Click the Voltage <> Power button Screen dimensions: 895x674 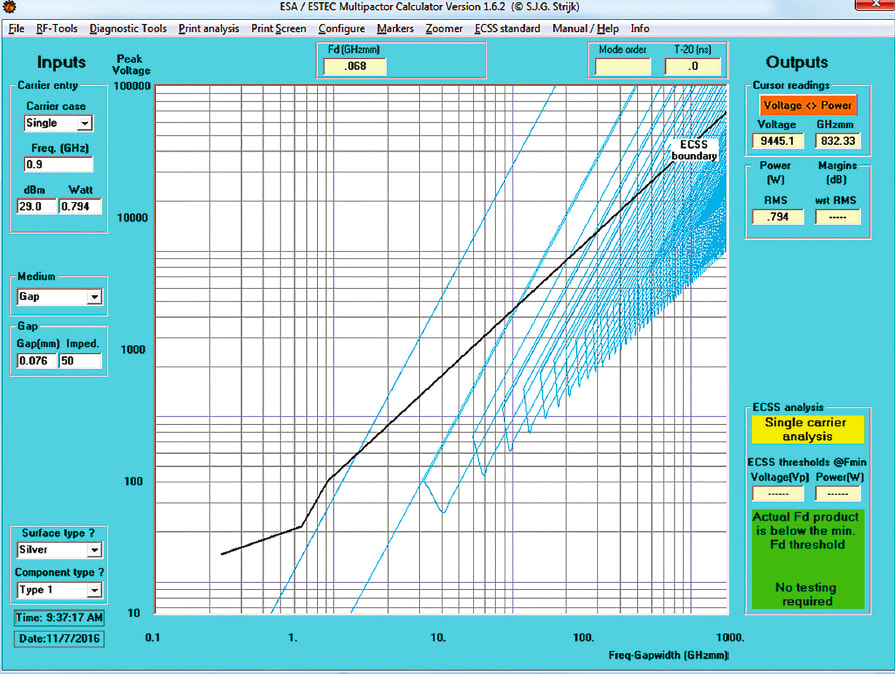tap(807, 105)
